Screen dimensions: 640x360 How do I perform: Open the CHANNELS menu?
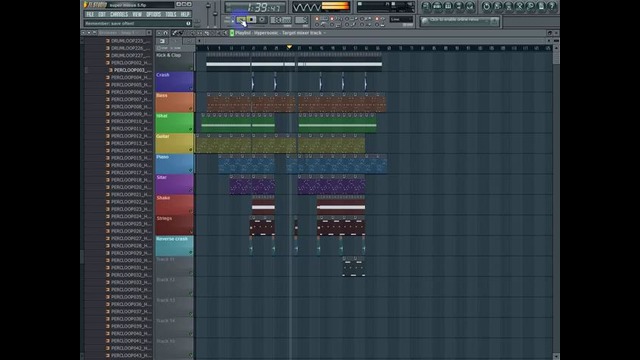click(119, 14)
